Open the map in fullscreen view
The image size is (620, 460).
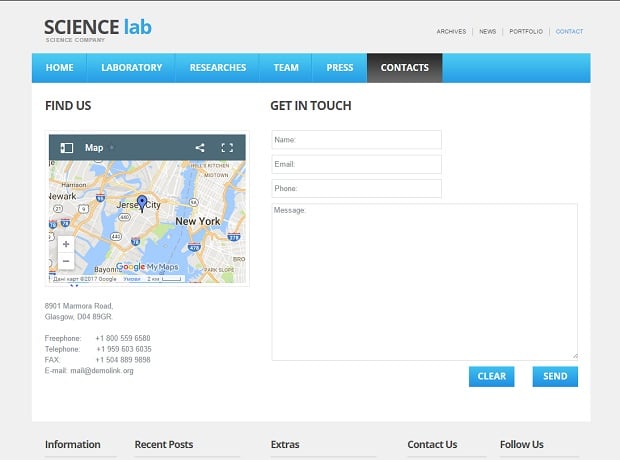[x=227, y=148]
